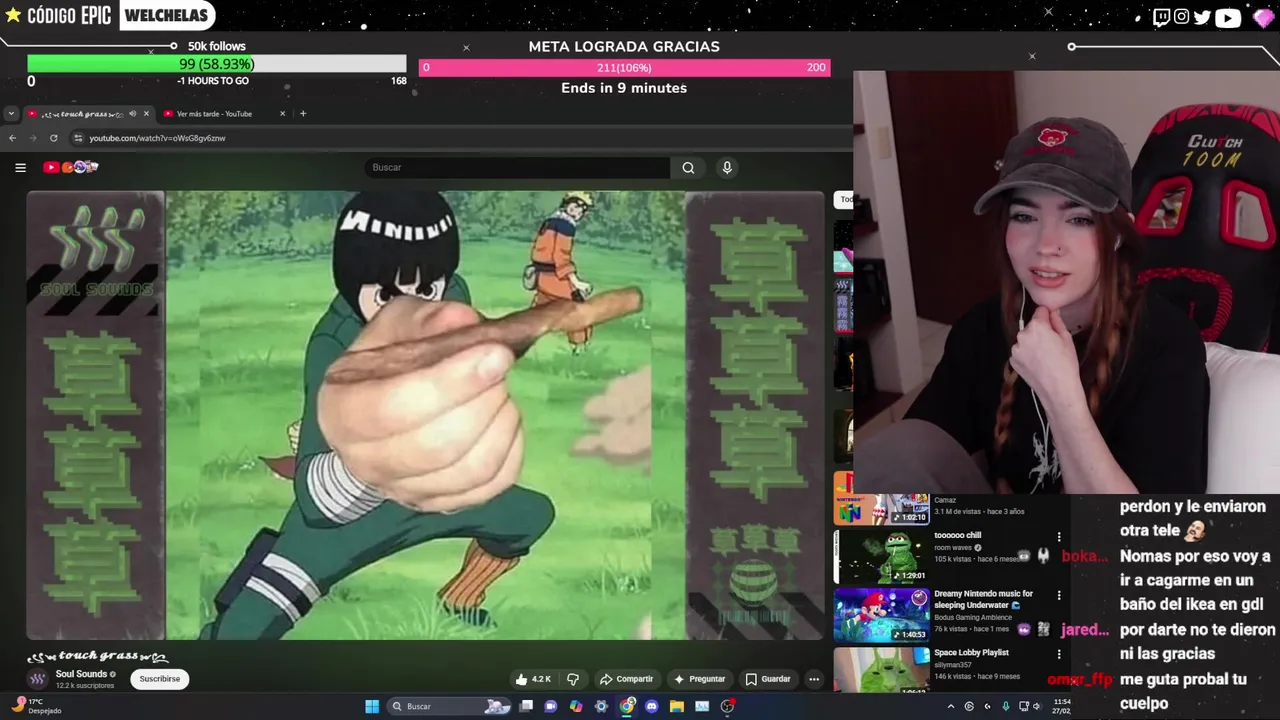Click the address bar URL
This screenshot has height=720, width=1280.
coord(157,138)
